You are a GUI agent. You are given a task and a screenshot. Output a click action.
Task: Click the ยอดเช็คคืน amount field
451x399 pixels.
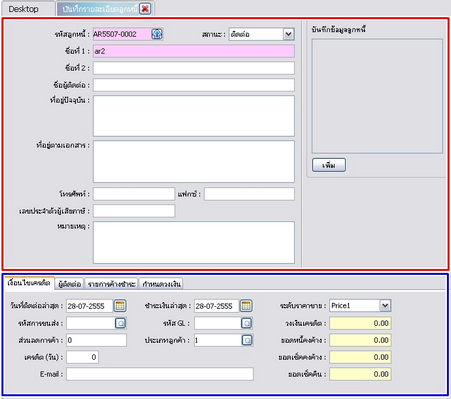tap(360, 374)
